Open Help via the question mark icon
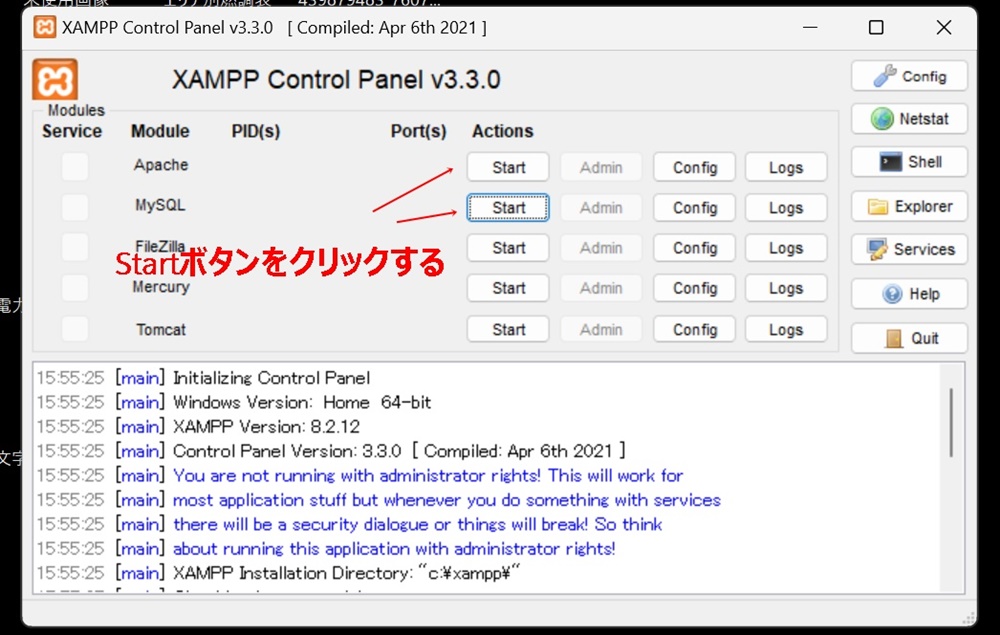The width and height of the screenshot is (1000, 635). pyautogui.click(x=909, y=294)
